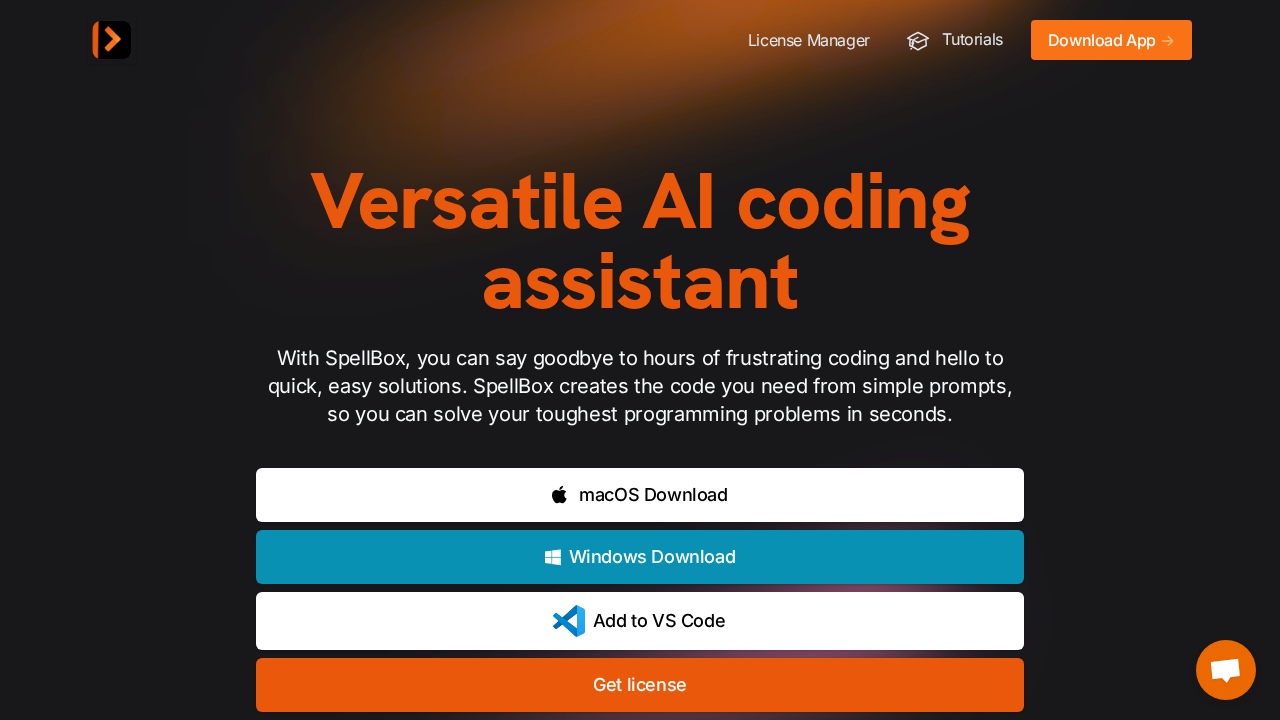This screenshot has height=720, width=1280.
Task: Click the Versatile AI coding assistant headline
Action: pos(640,240)
